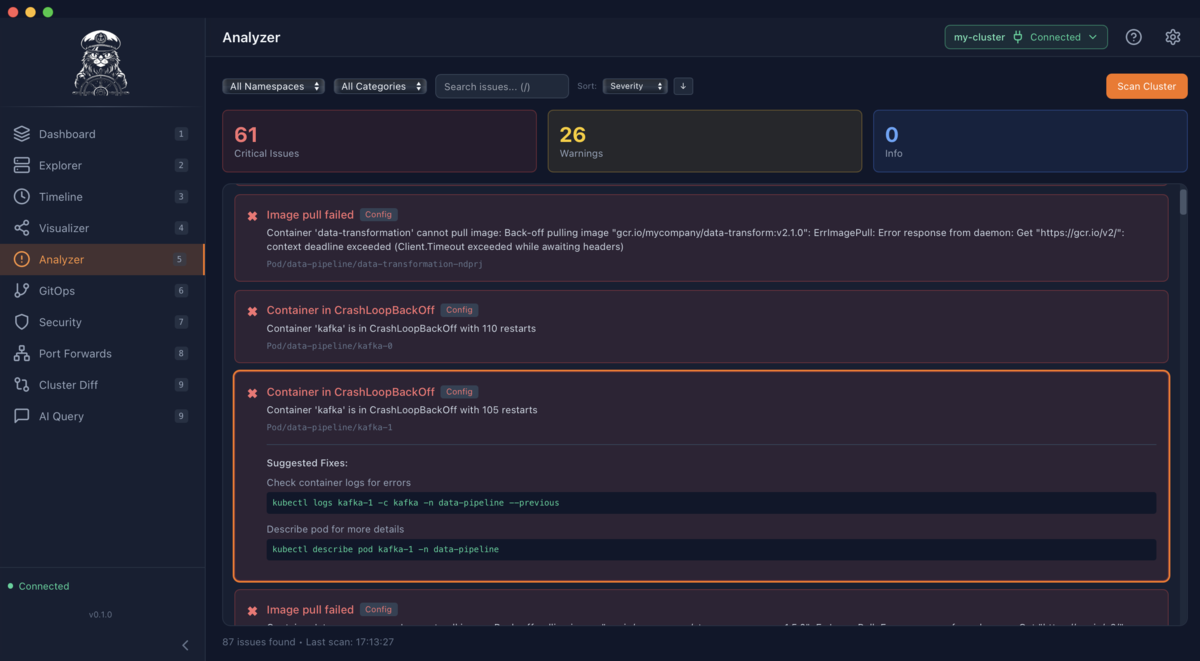This screenshot has height=661, width=1200.
Task: Toggle the sort direction arrow
Action: click(683, 86)
